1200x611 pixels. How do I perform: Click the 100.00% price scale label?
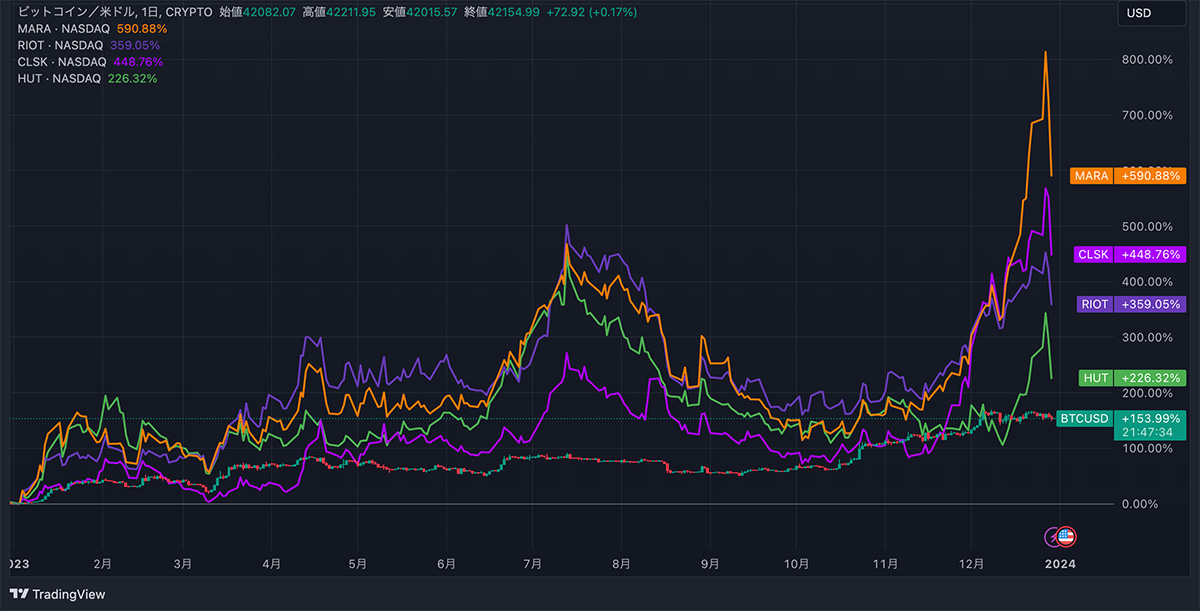point(1147,448)
